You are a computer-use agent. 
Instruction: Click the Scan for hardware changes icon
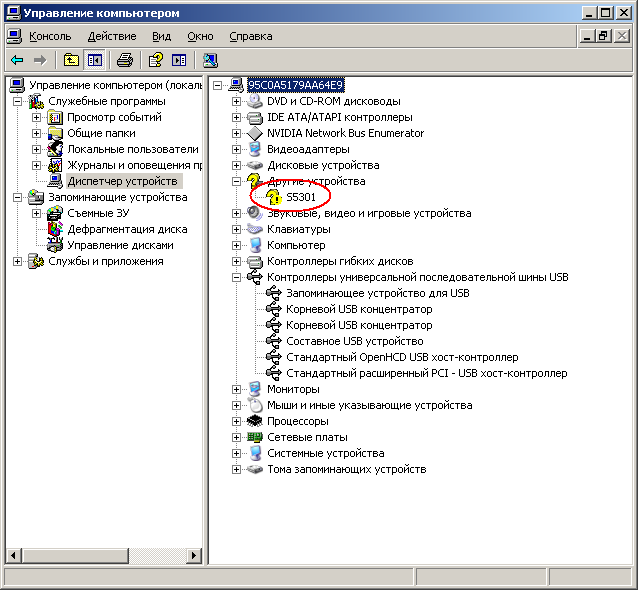[x=210, y=61]
